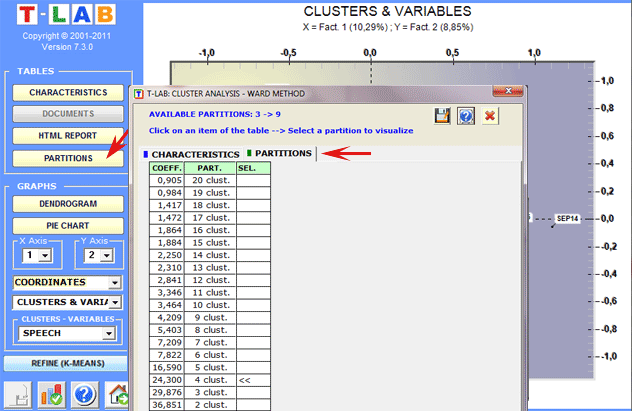
Task: Click the home icon in sidebar
Action: pyautogui.click(x=117, y=394)
